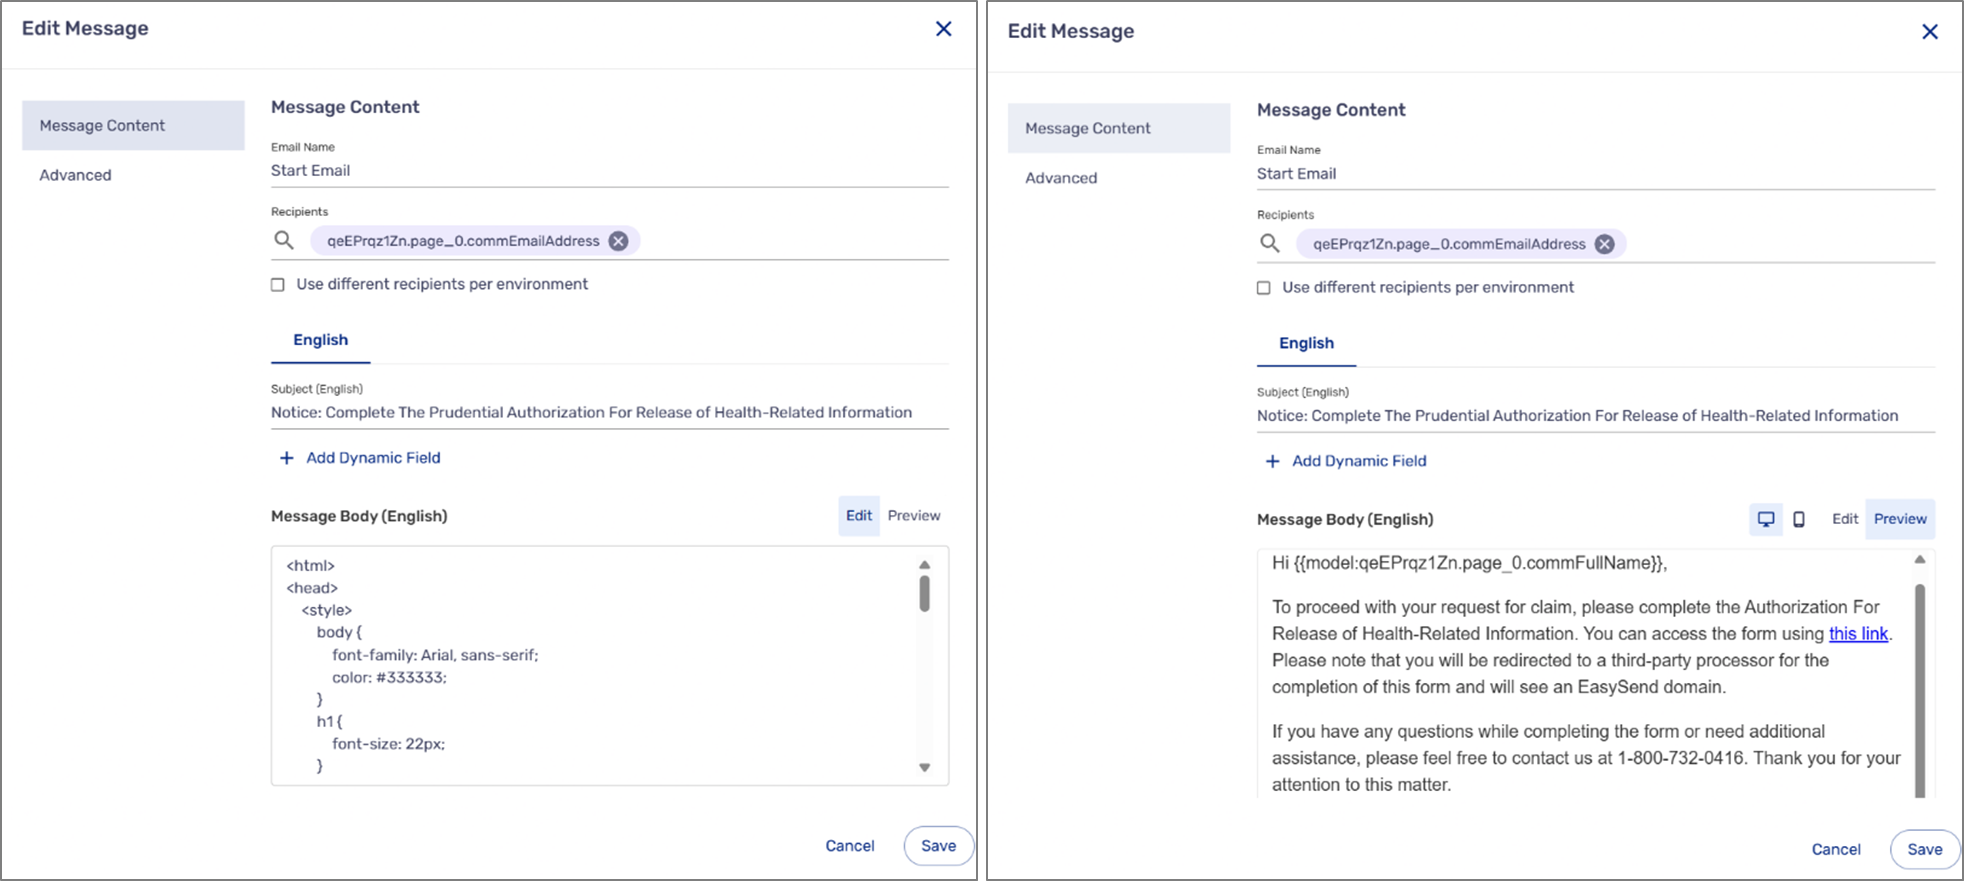This screenshot has width=1964, height=881.
Task: Open 'this link' in preview body
Action: 1858,634
